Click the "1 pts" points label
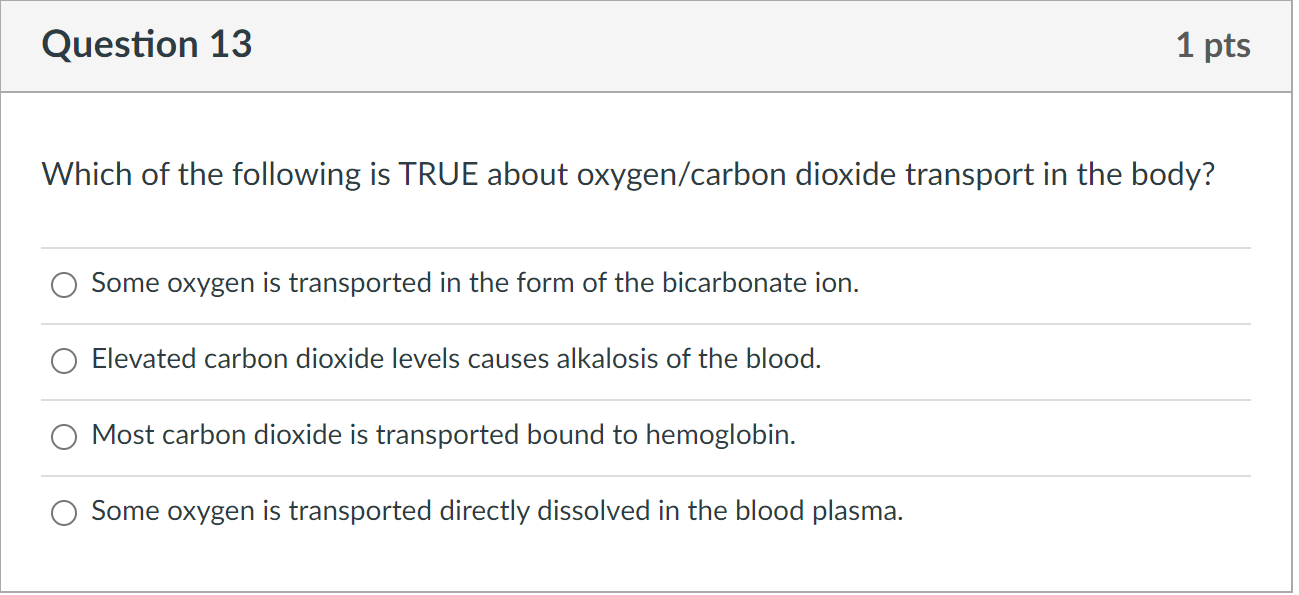1299x595 pixels. [1213, 45]
